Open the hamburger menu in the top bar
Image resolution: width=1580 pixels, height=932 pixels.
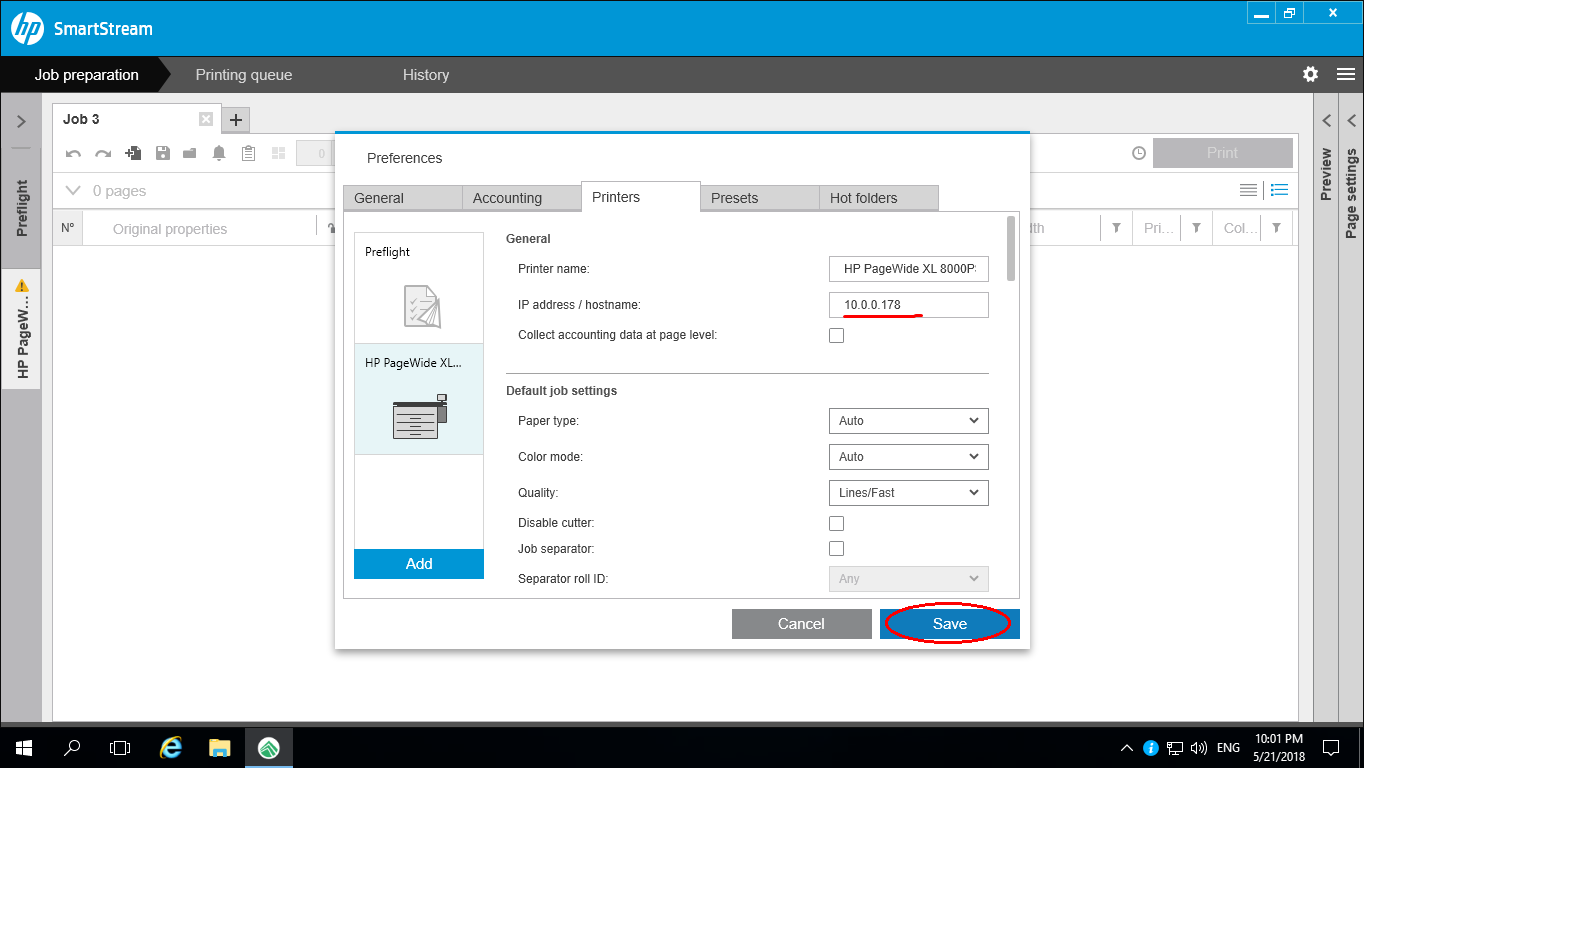point(1346,74)
